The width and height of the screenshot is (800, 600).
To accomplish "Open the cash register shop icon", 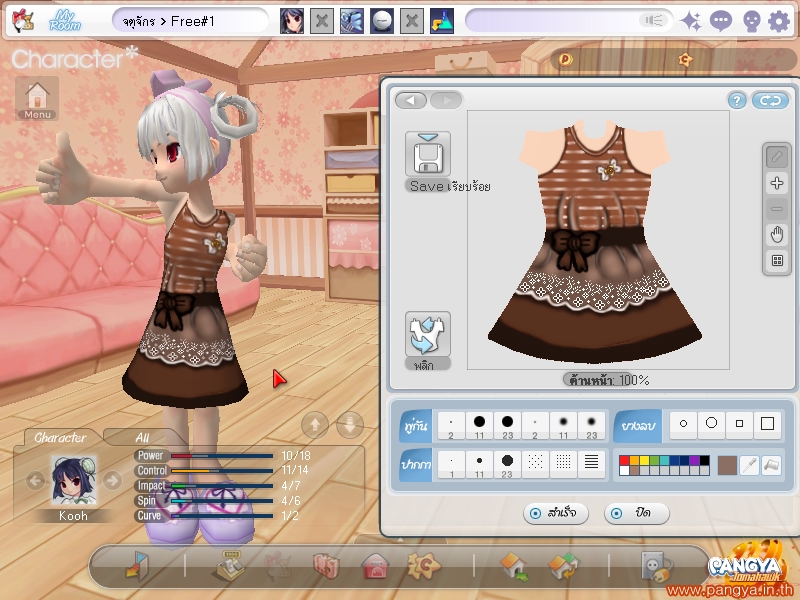I will [228, 566].
